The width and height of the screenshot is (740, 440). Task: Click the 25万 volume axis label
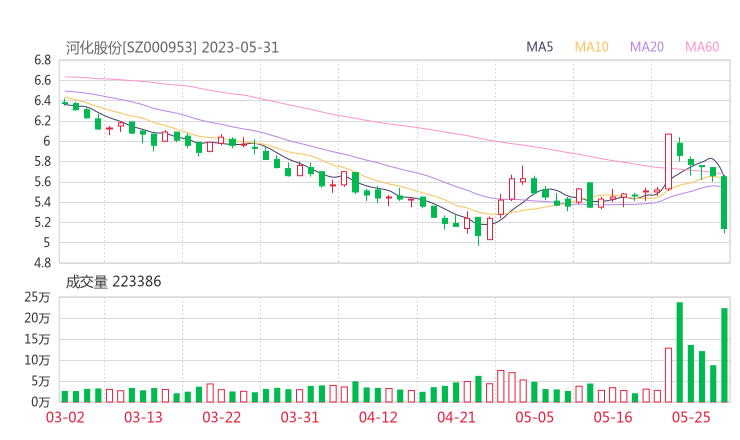(x=37, y=297)
